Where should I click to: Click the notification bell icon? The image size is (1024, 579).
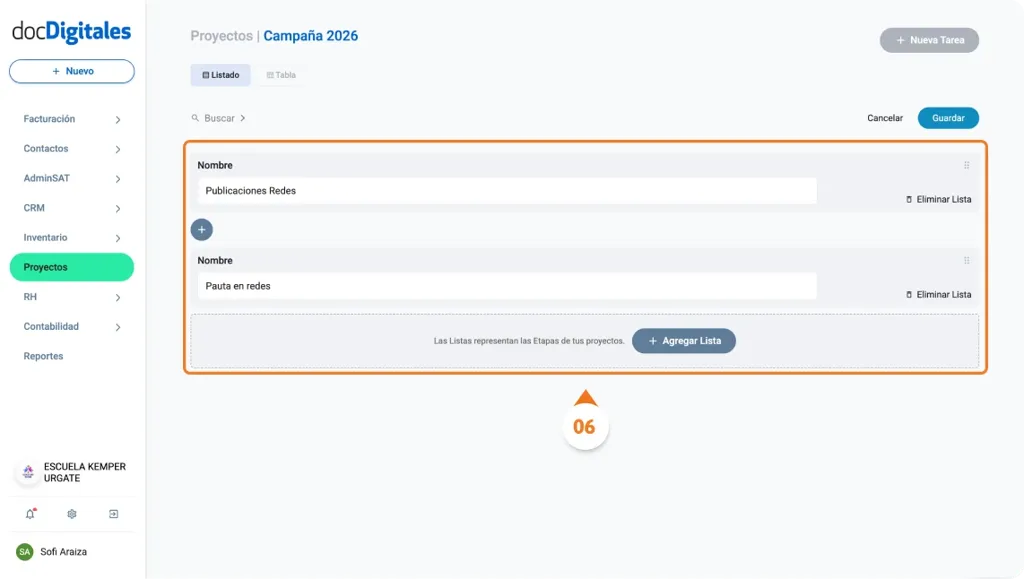pos(28,513)
